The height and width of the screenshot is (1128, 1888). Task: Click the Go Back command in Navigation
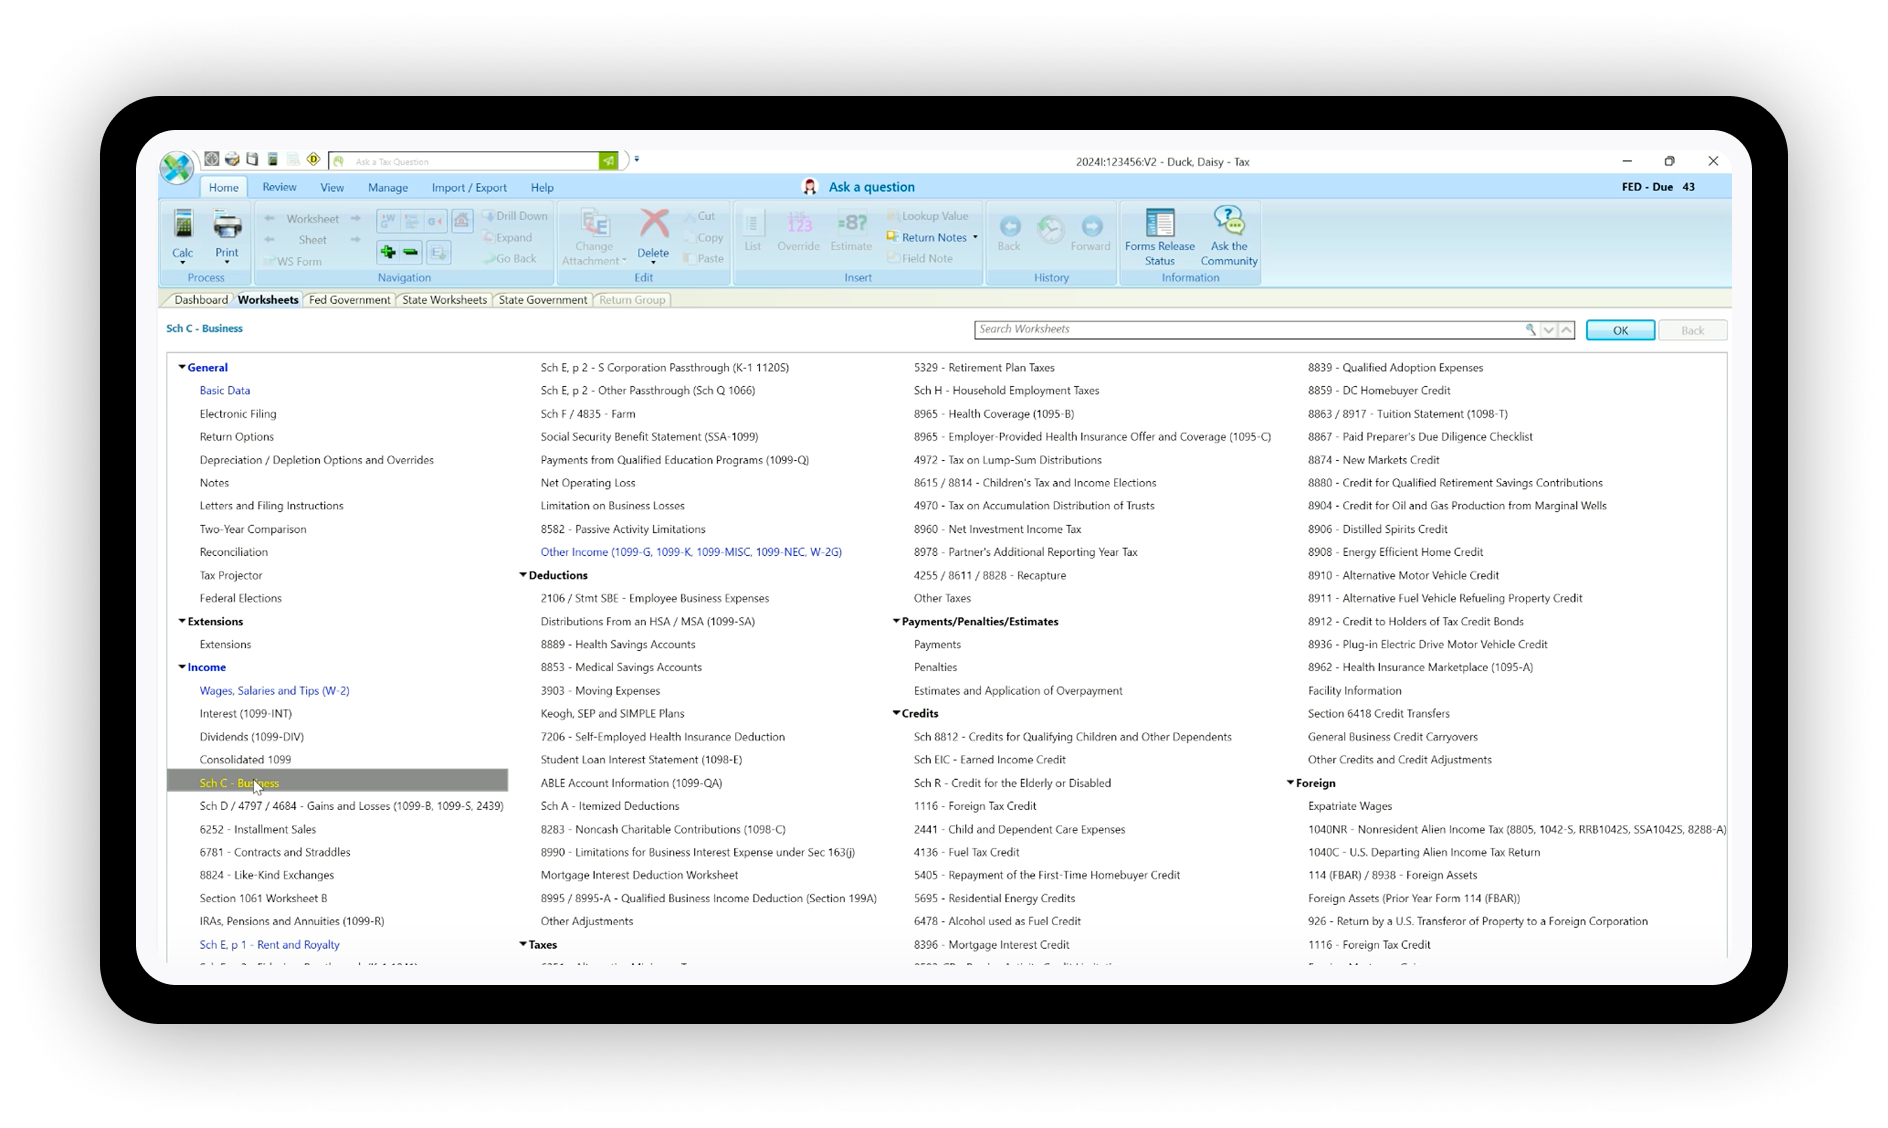click(x=510, y=259)
